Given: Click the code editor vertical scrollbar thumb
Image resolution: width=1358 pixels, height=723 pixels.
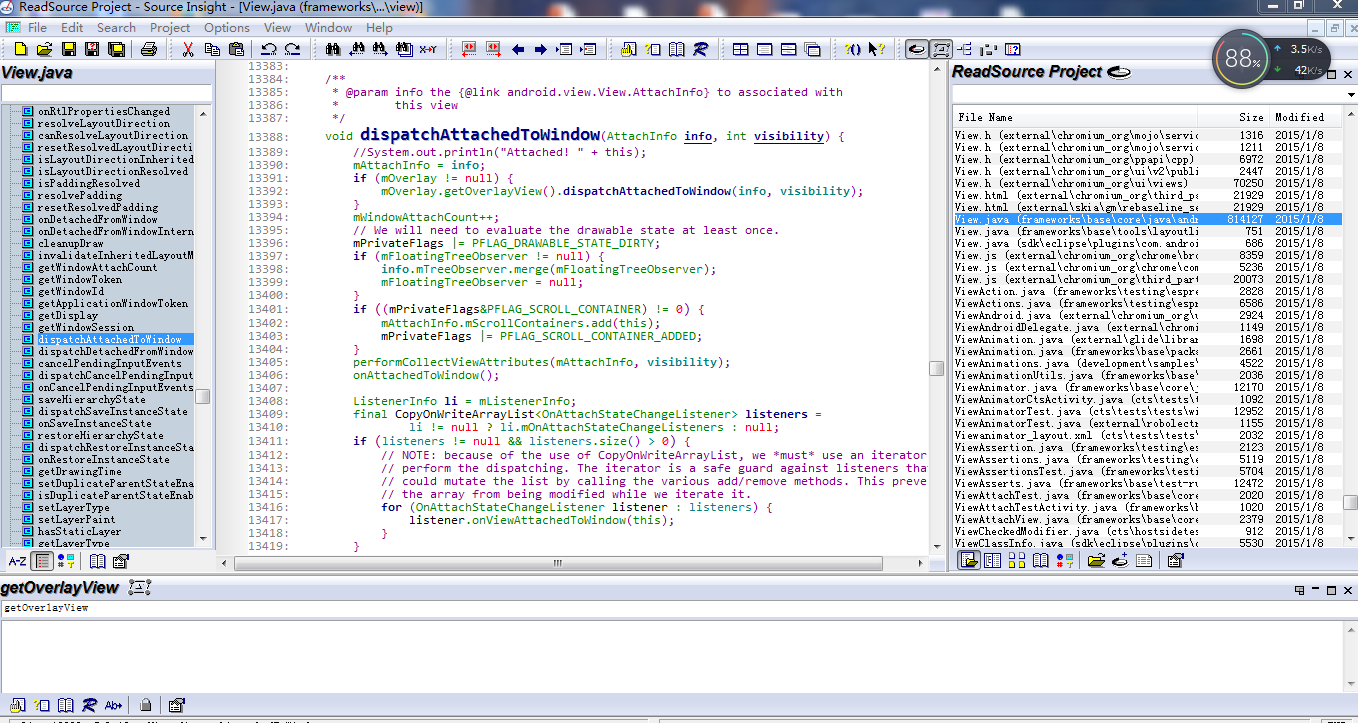Looking at the screenshot, I should pyautogui.click(x=937, y=368).
